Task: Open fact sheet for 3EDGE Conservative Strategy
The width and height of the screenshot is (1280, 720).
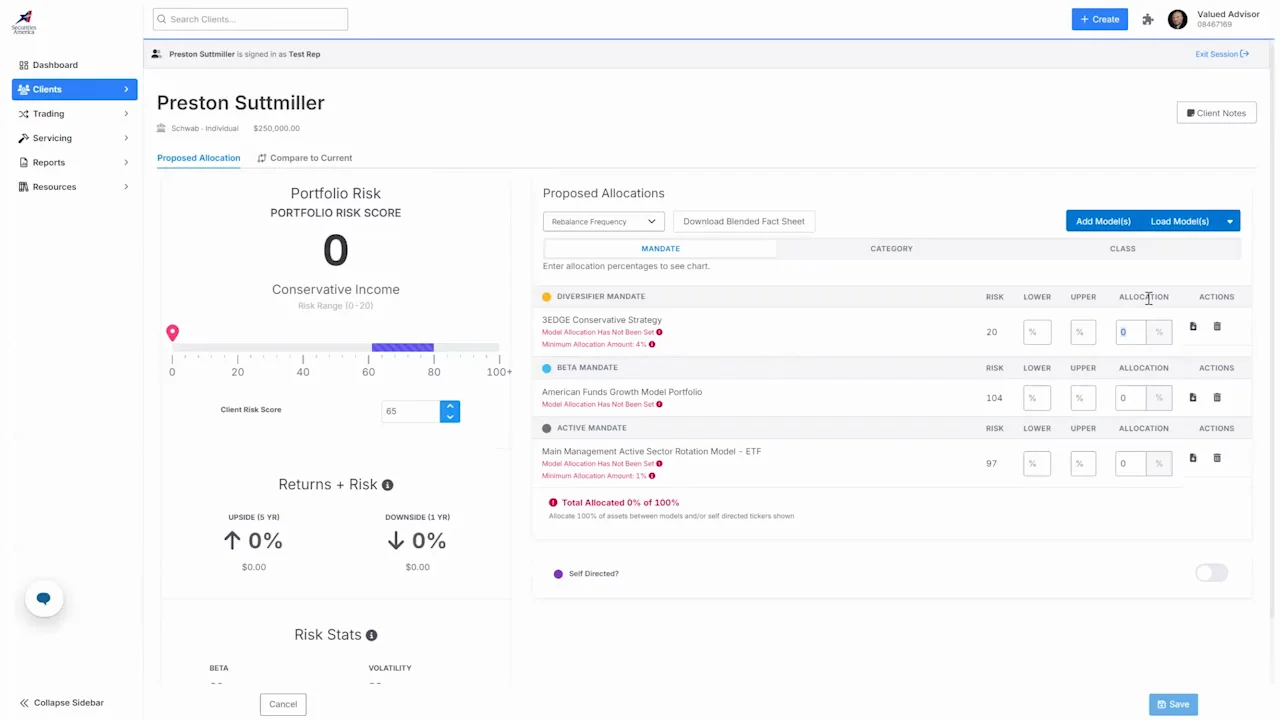Action: pyautogui.click(x=1192, y=327)
